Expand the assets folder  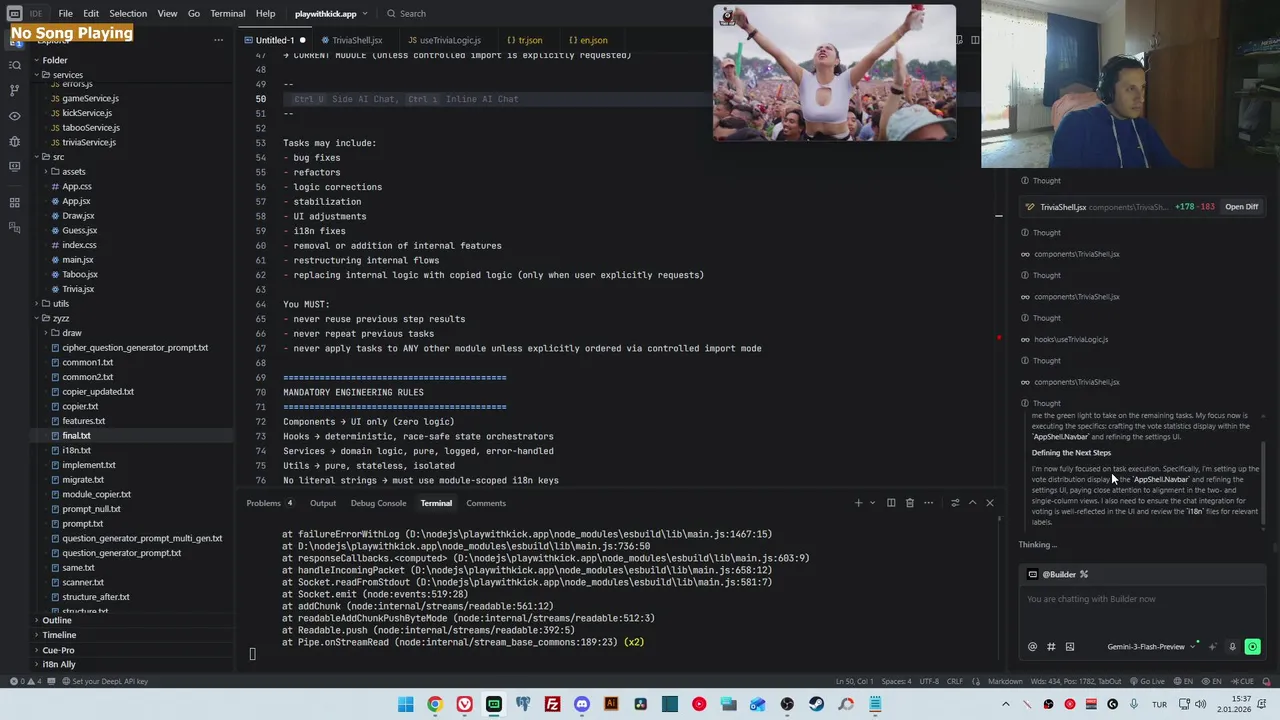73,172
